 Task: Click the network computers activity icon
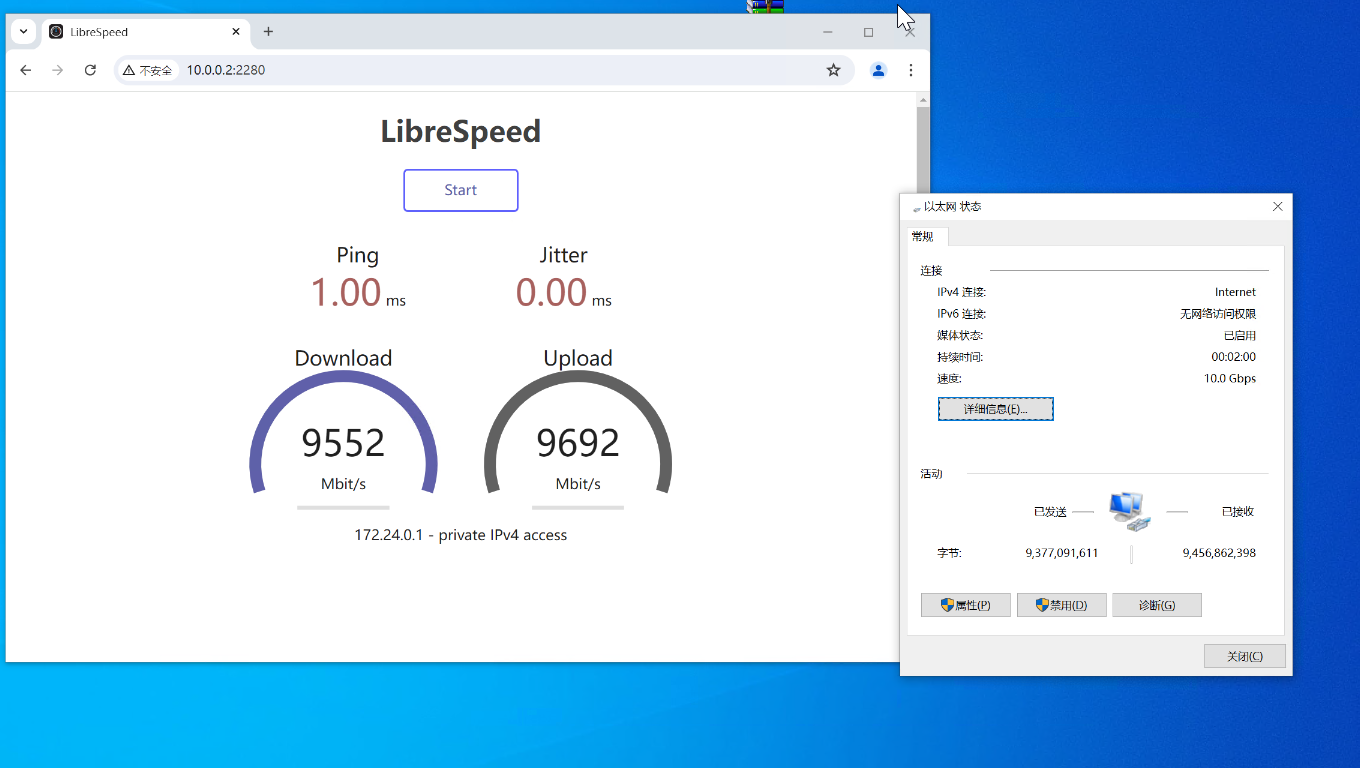click(1129, 511)
